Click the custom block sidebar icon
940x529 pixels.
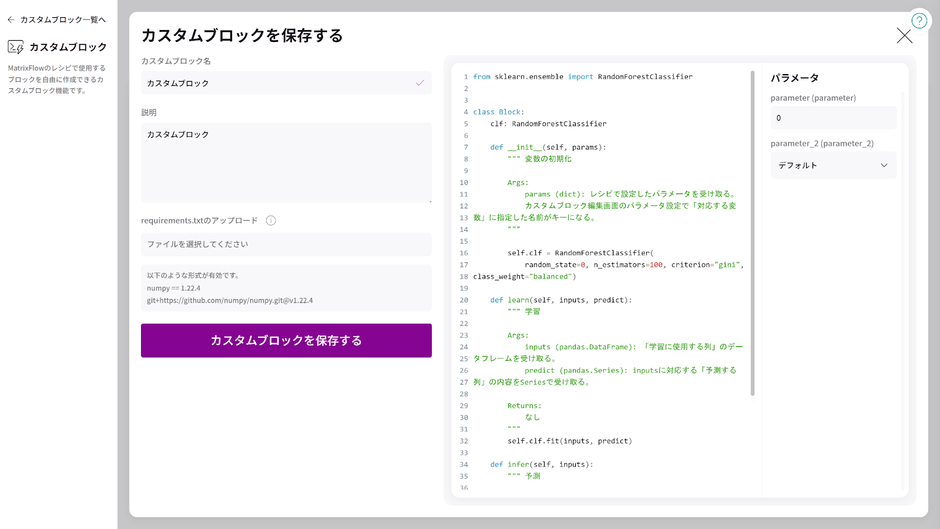(16, 47)
